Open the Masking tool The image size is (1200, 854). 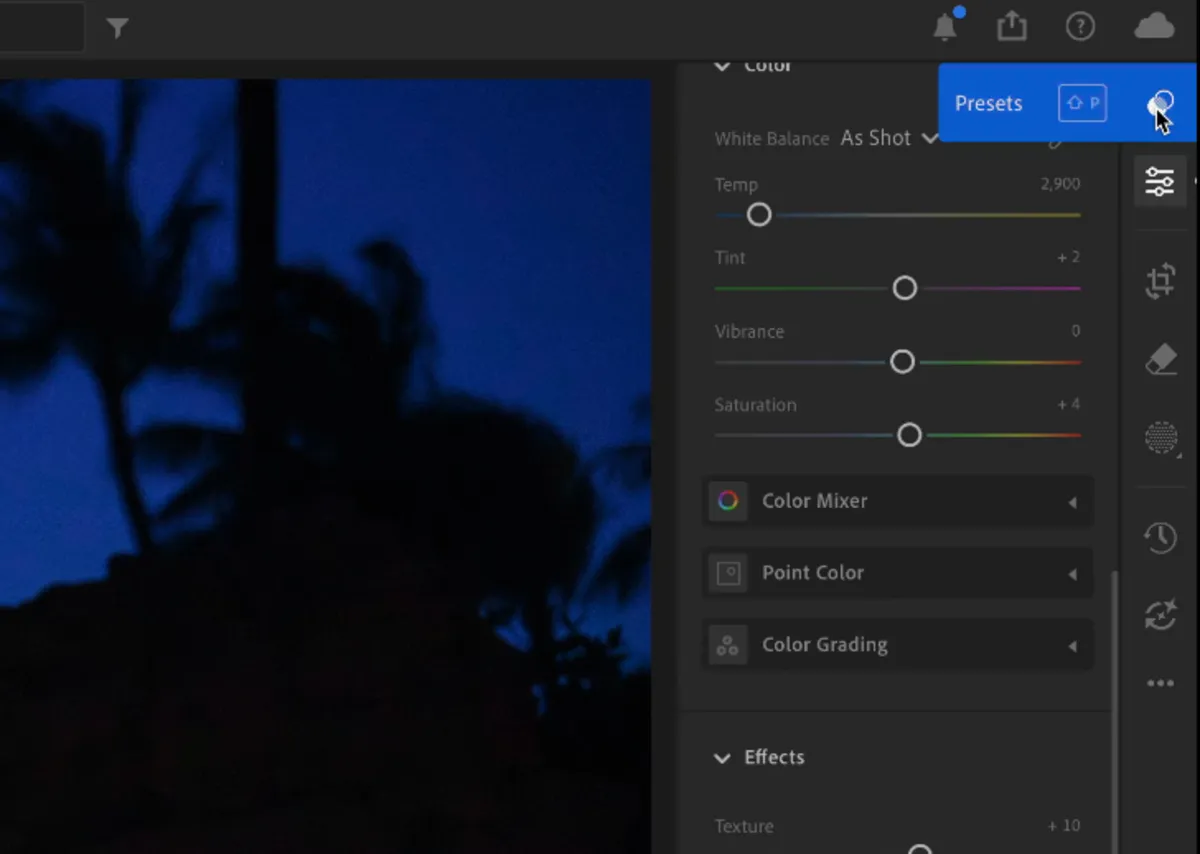point(1160,438)
